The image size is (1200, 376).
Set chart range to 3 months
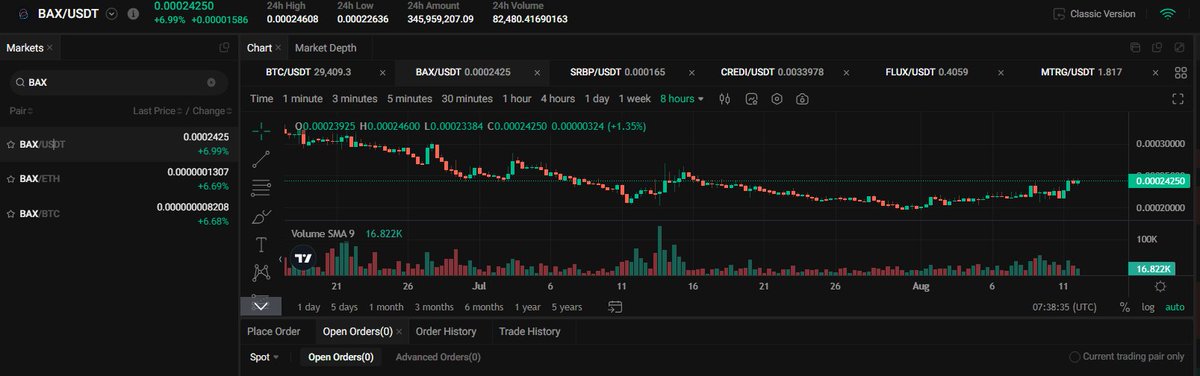(x=434, y=307)
